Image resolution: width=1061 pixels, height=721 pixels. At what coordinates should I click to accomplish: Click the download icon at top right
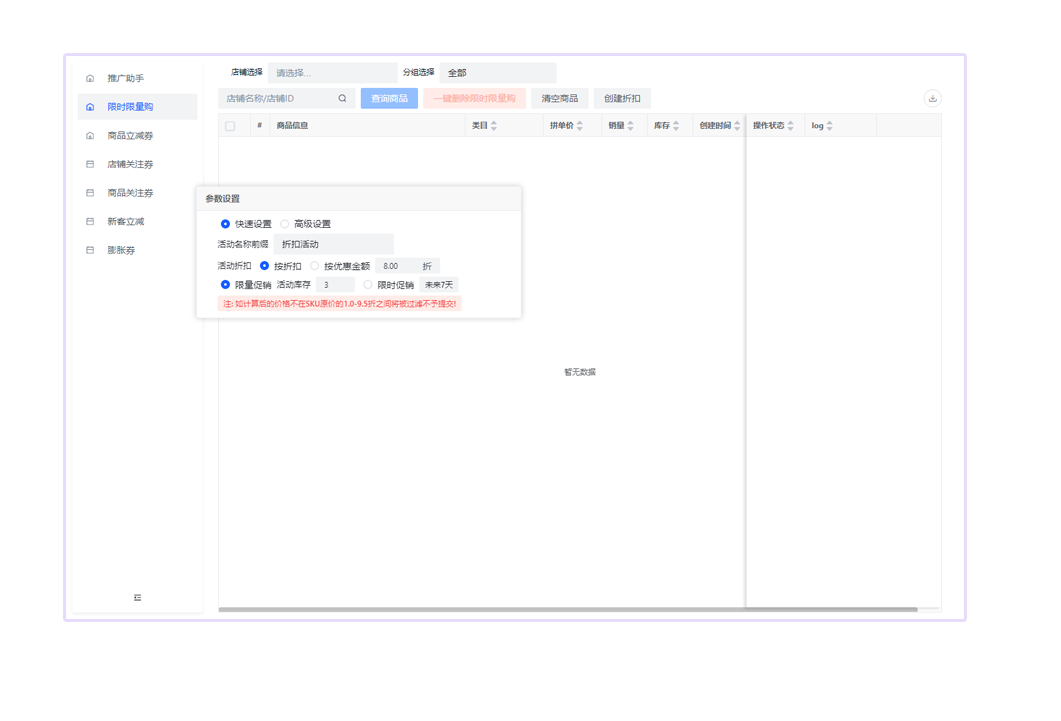click(932, 99)
